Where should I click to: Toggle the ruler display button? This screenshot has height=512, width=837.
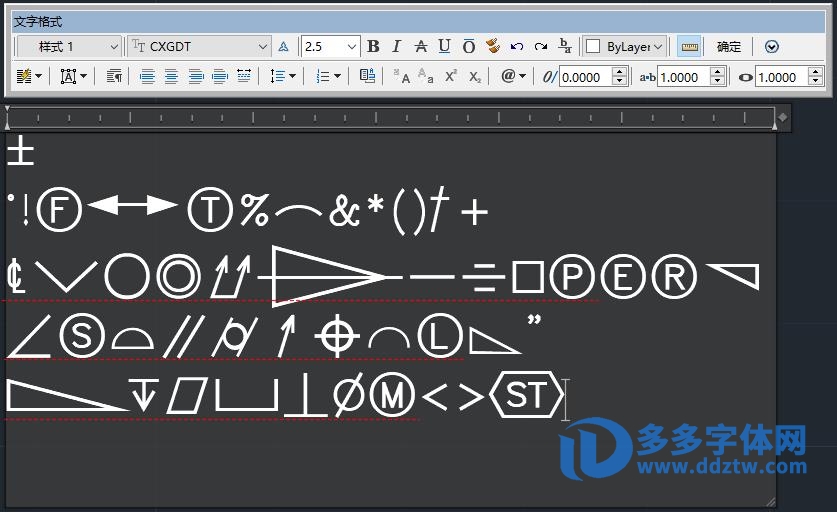tap(688, 46)
